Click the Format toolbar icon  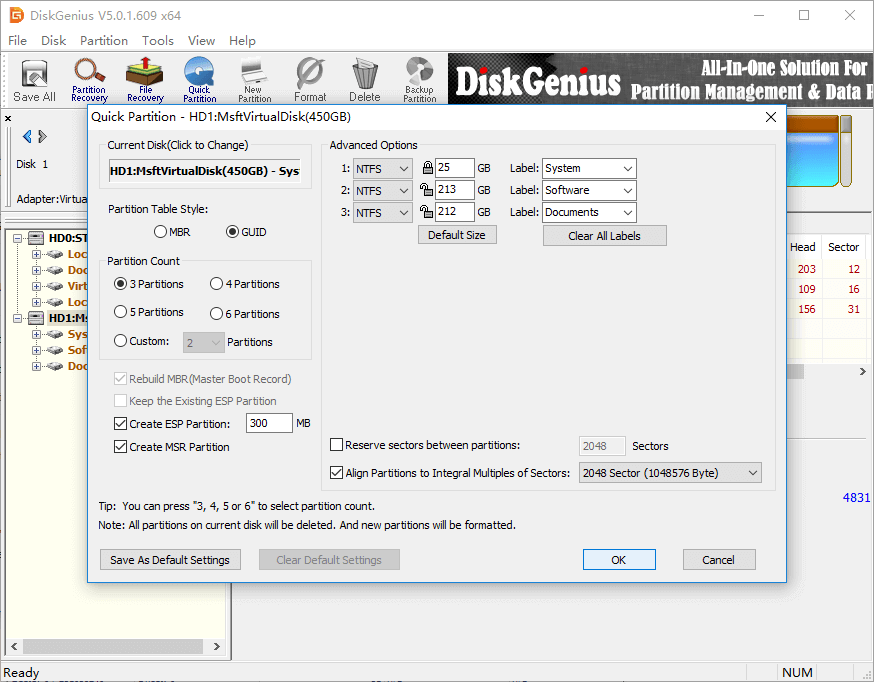[310, 80]
